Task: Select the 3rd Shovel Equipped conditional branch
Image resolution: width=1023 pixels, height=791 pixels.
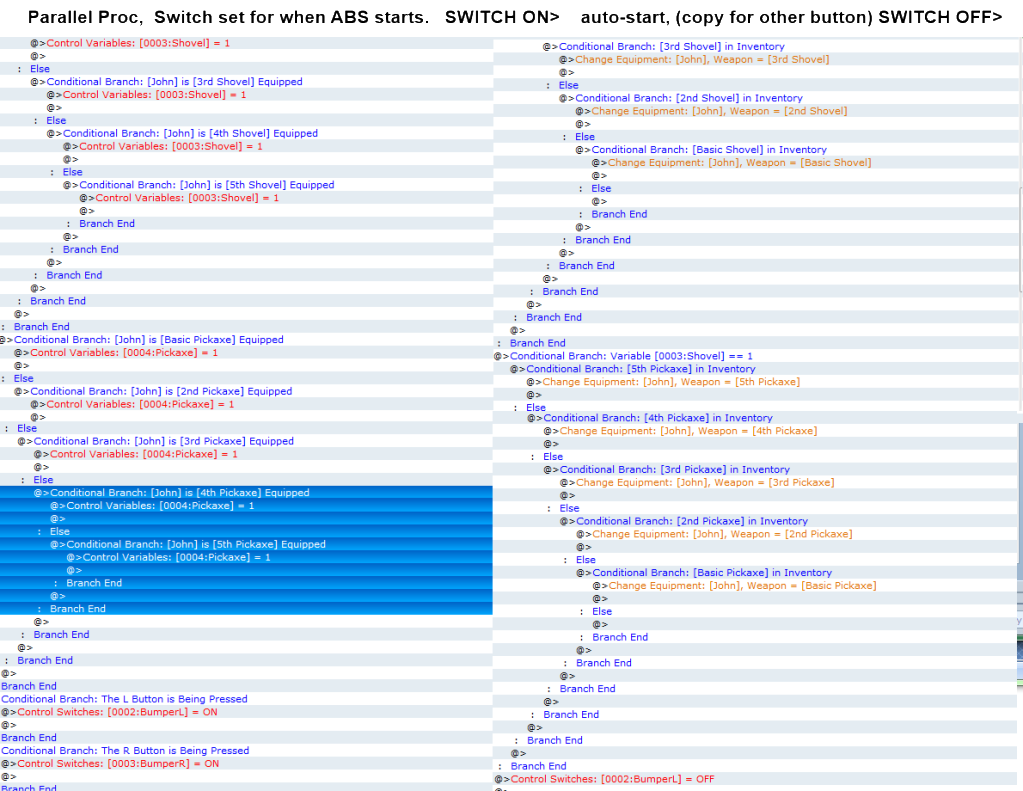Action: pyautogui.click(x=174, y=82)
